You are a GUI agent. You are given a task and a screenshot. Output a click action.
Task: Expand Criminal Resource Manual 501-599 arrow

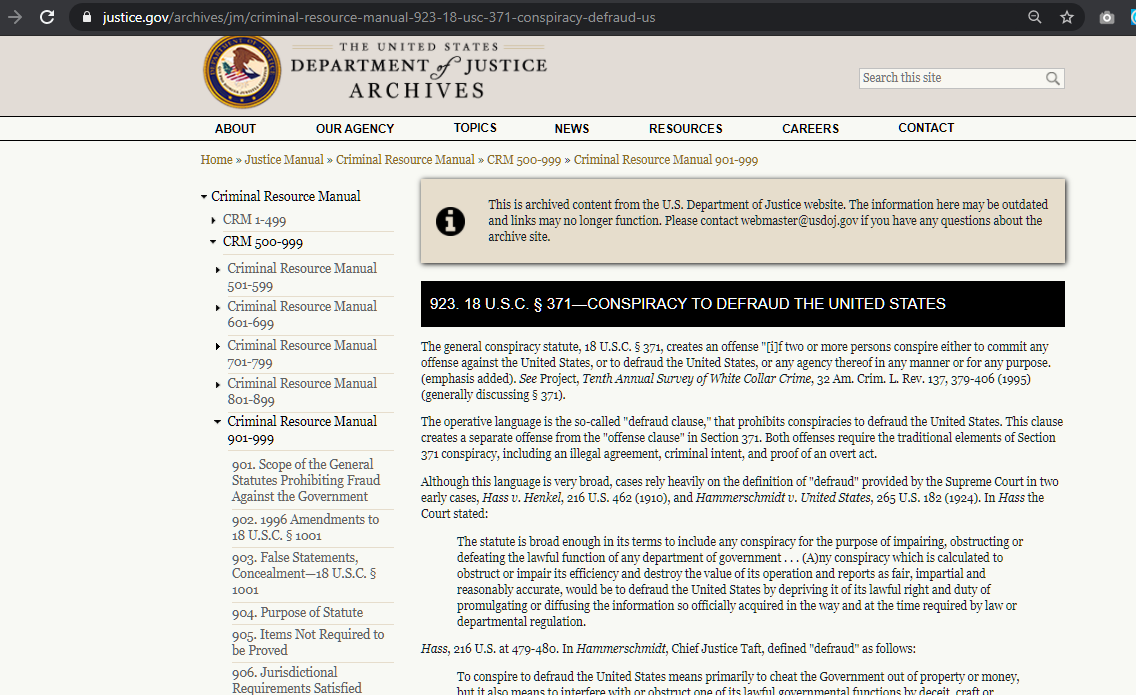pyautogui.click(x=217, y=270)
